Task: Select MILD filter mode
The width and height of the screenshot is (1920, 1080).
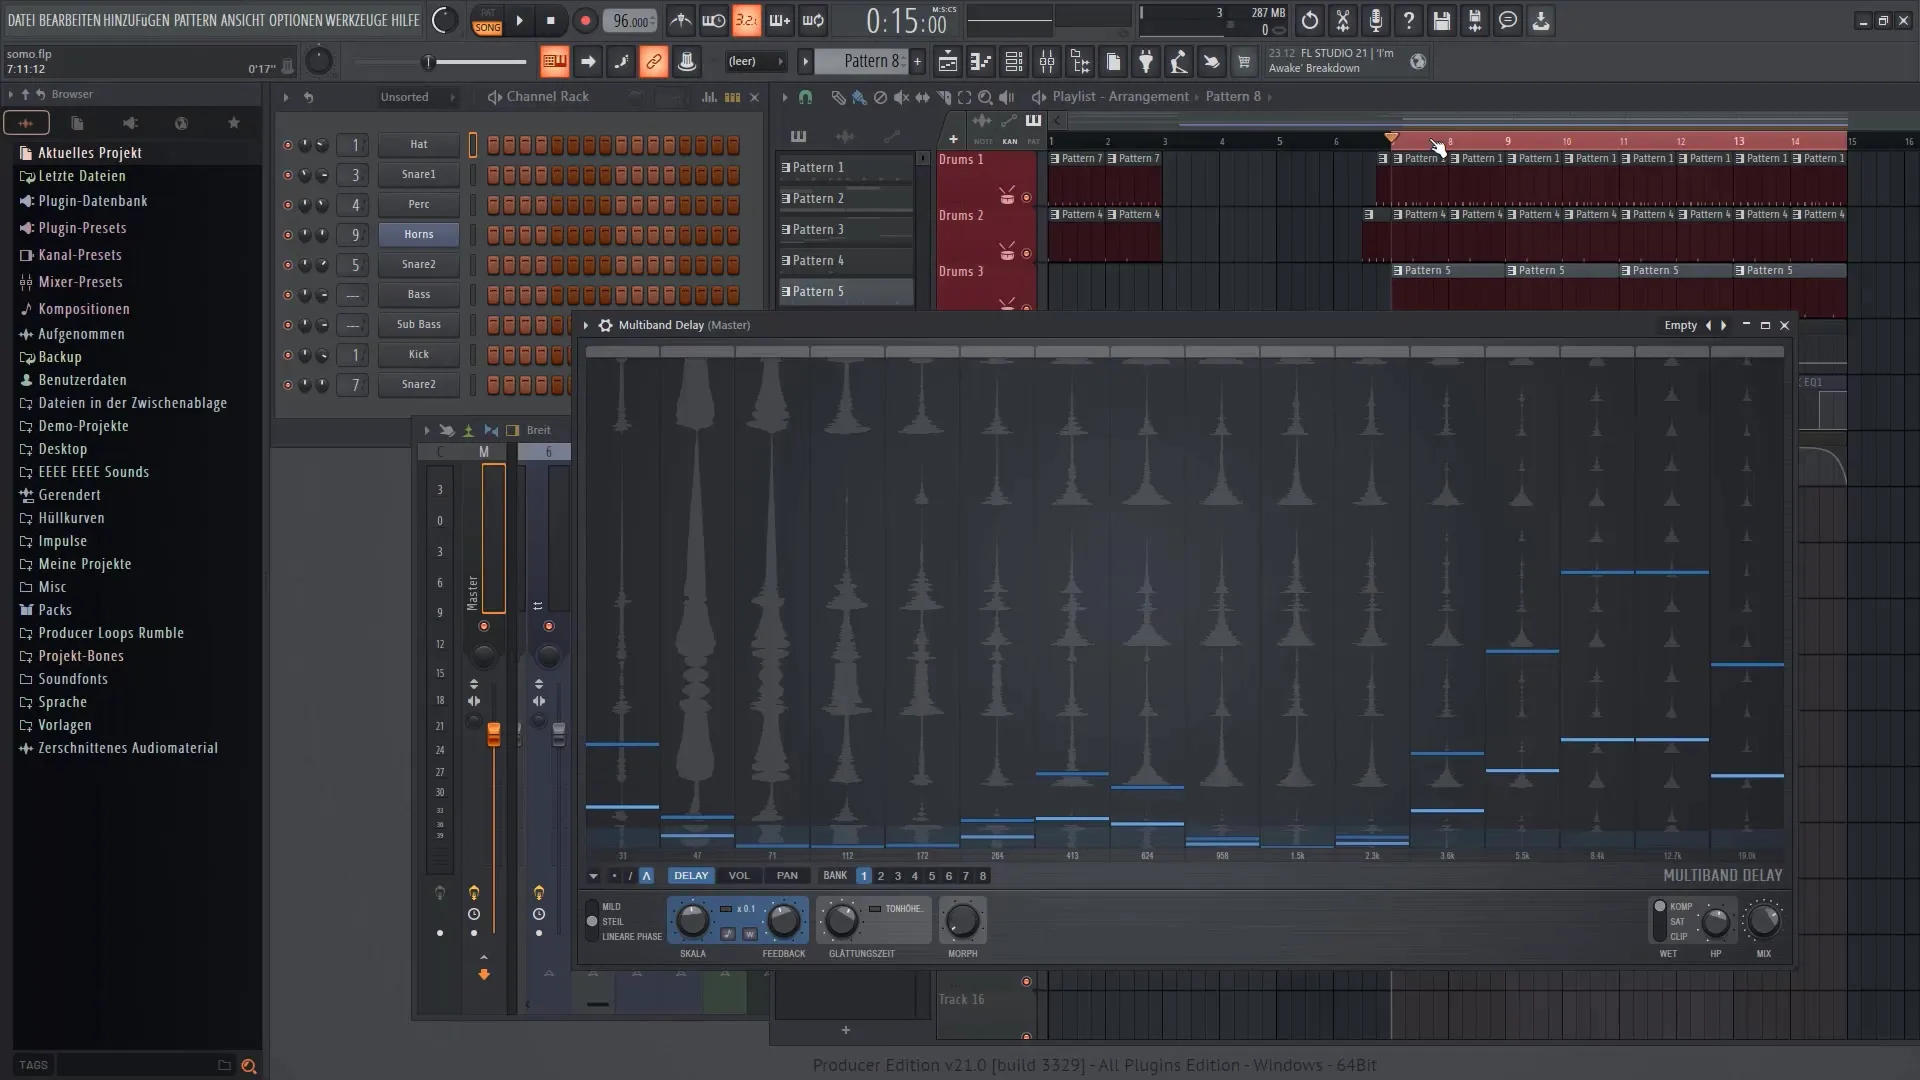Action: tap(611, 907)
